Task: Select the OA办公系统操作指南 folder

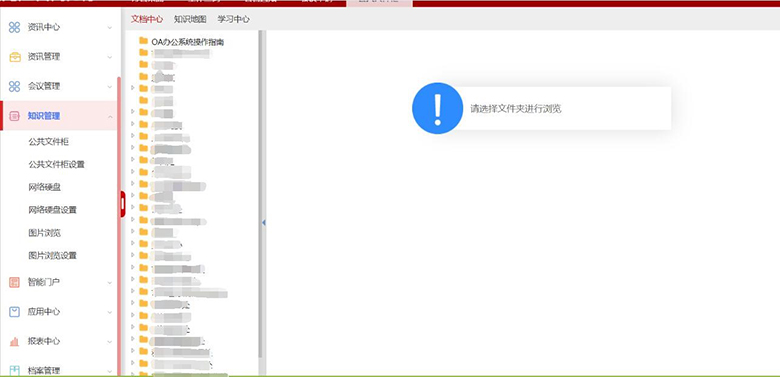Action: click(188, 42)
